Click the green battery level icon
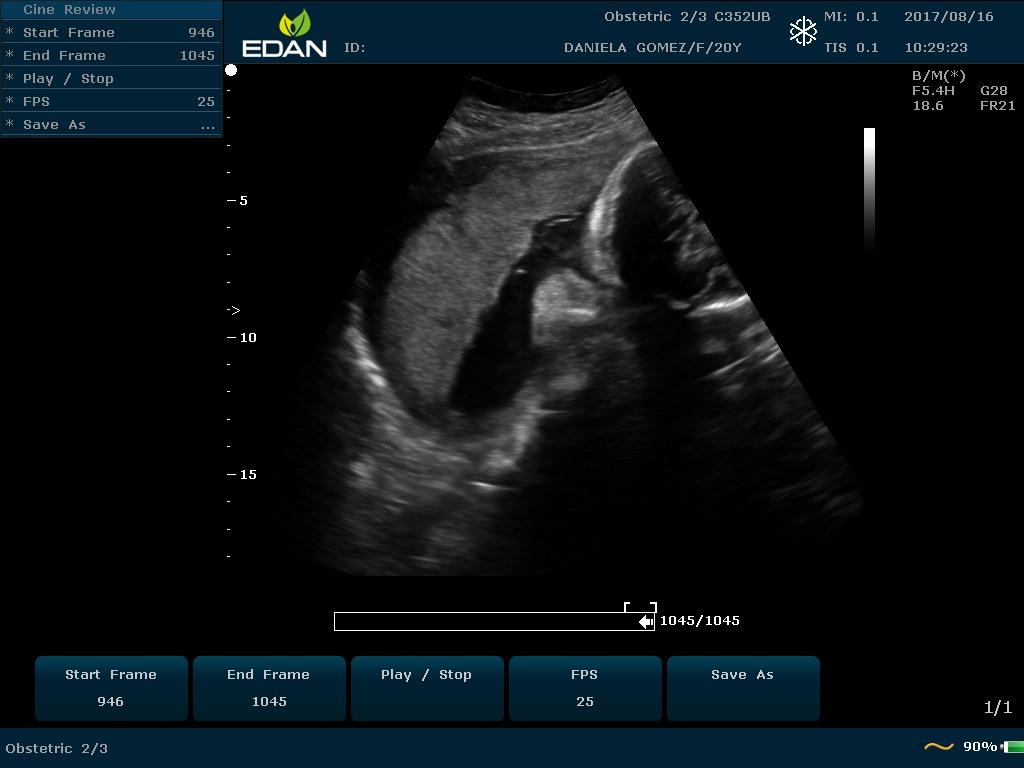Viewport: 1024px width, 768px height. [1012, 747]
